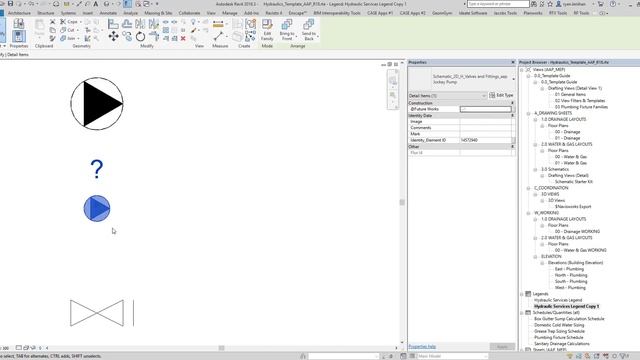Select the Mirror Draw Axis tool
This screenshot has width=640, height=360.
pos(153,24)
